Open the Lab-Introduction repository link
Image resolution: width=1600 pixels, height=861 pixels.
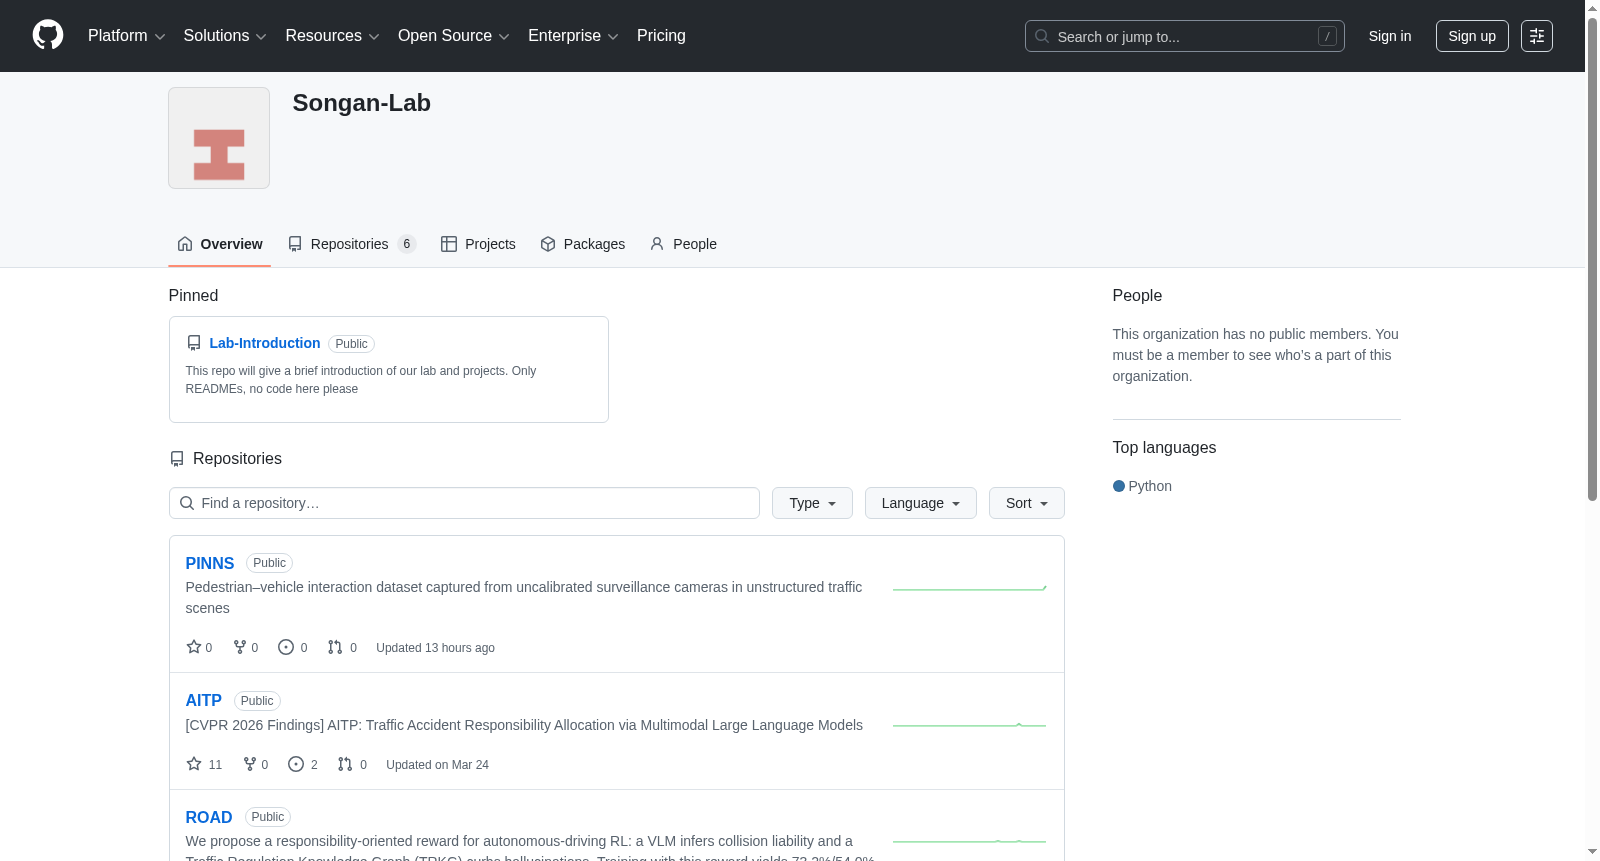coord(265,343)
